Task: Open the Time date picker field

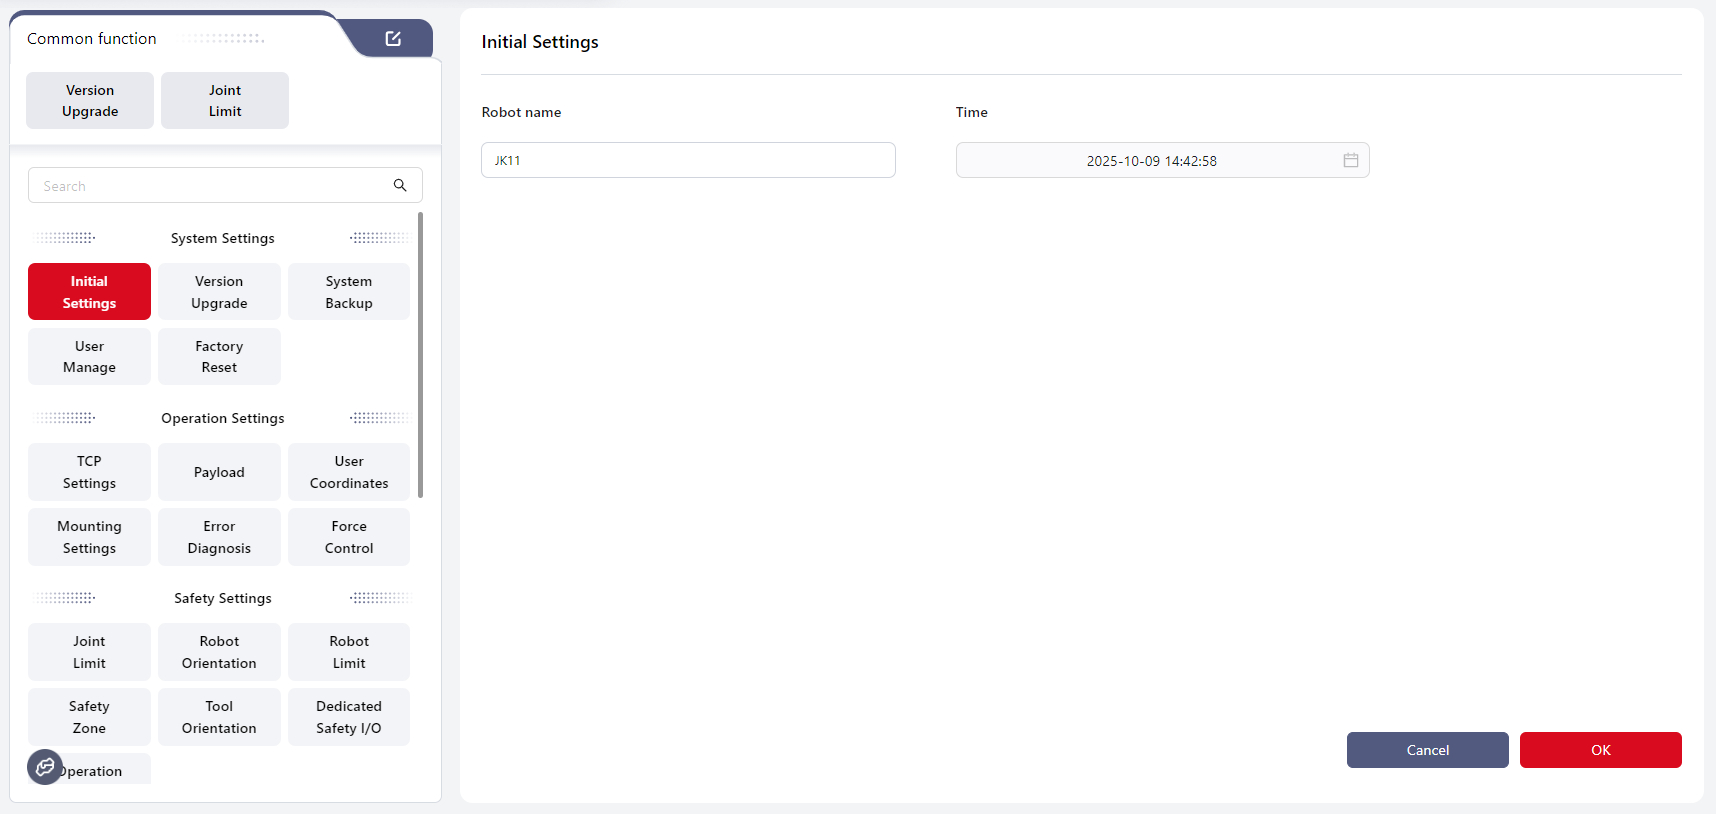Action: coord(1150,160)
